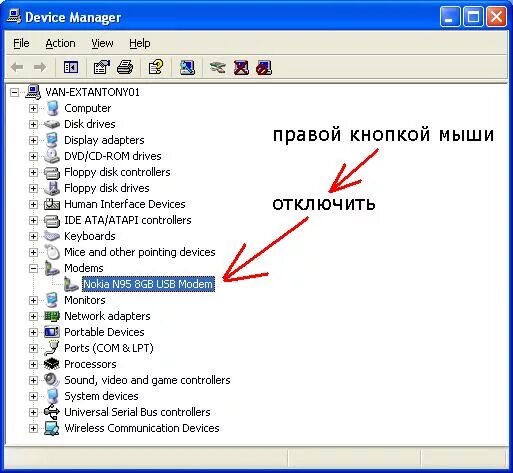Select the Portable Devices label
This screenshot has width=513, height=473.
pos(104,332)
